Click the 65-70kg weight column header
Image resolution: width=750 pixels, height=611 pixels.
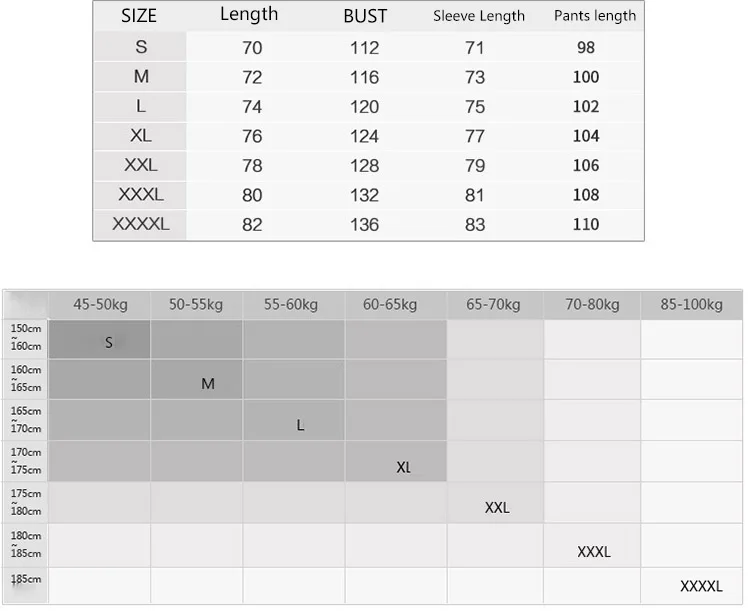pos(493,305)
